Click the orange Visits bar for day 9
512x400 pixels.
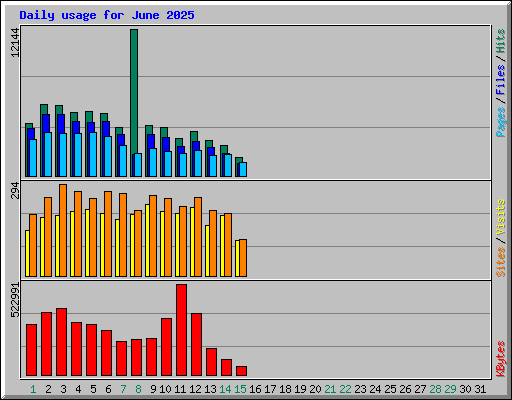[x=153, y=236]
